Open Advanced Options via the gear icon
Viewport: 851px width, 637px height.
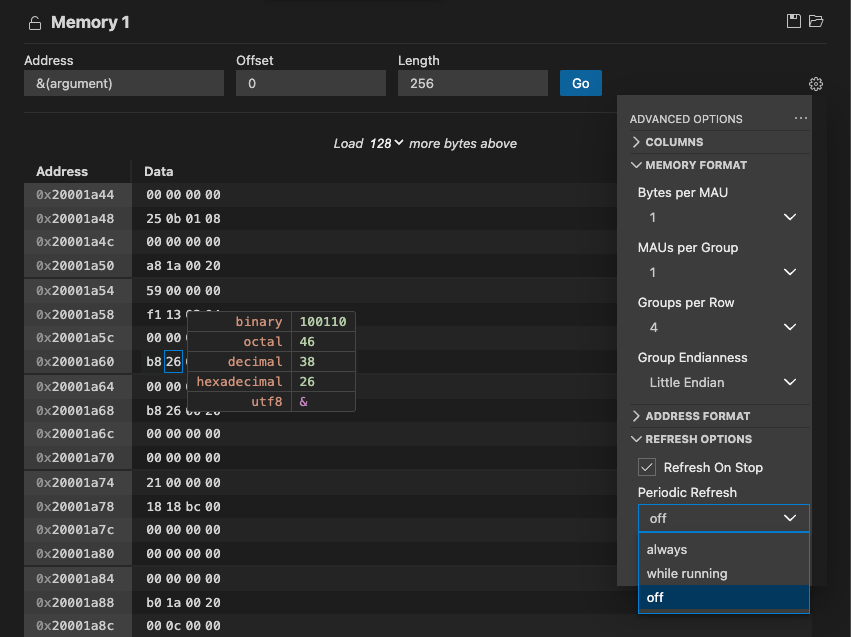[815, 84]
